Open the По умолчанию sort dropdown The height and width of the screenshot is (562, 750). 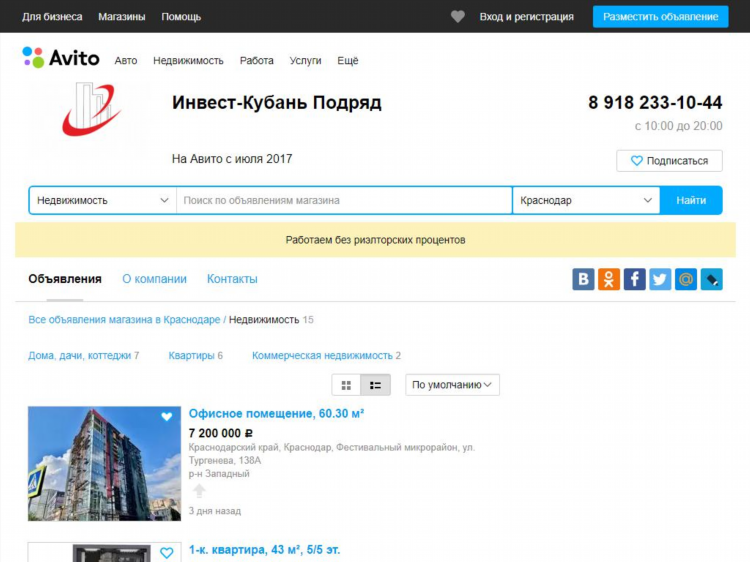pos(452,385)
